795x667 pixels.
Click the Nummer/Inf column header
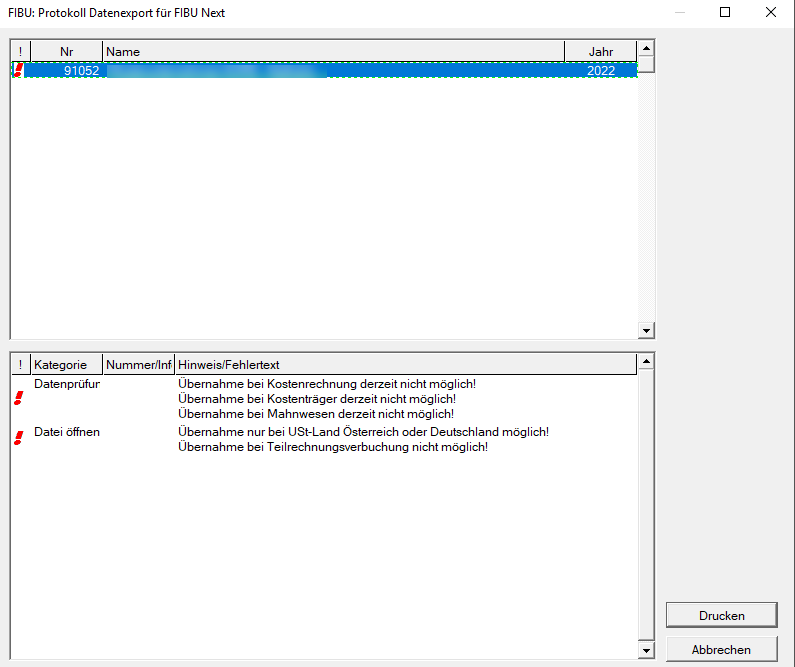(x=139, y=365)
